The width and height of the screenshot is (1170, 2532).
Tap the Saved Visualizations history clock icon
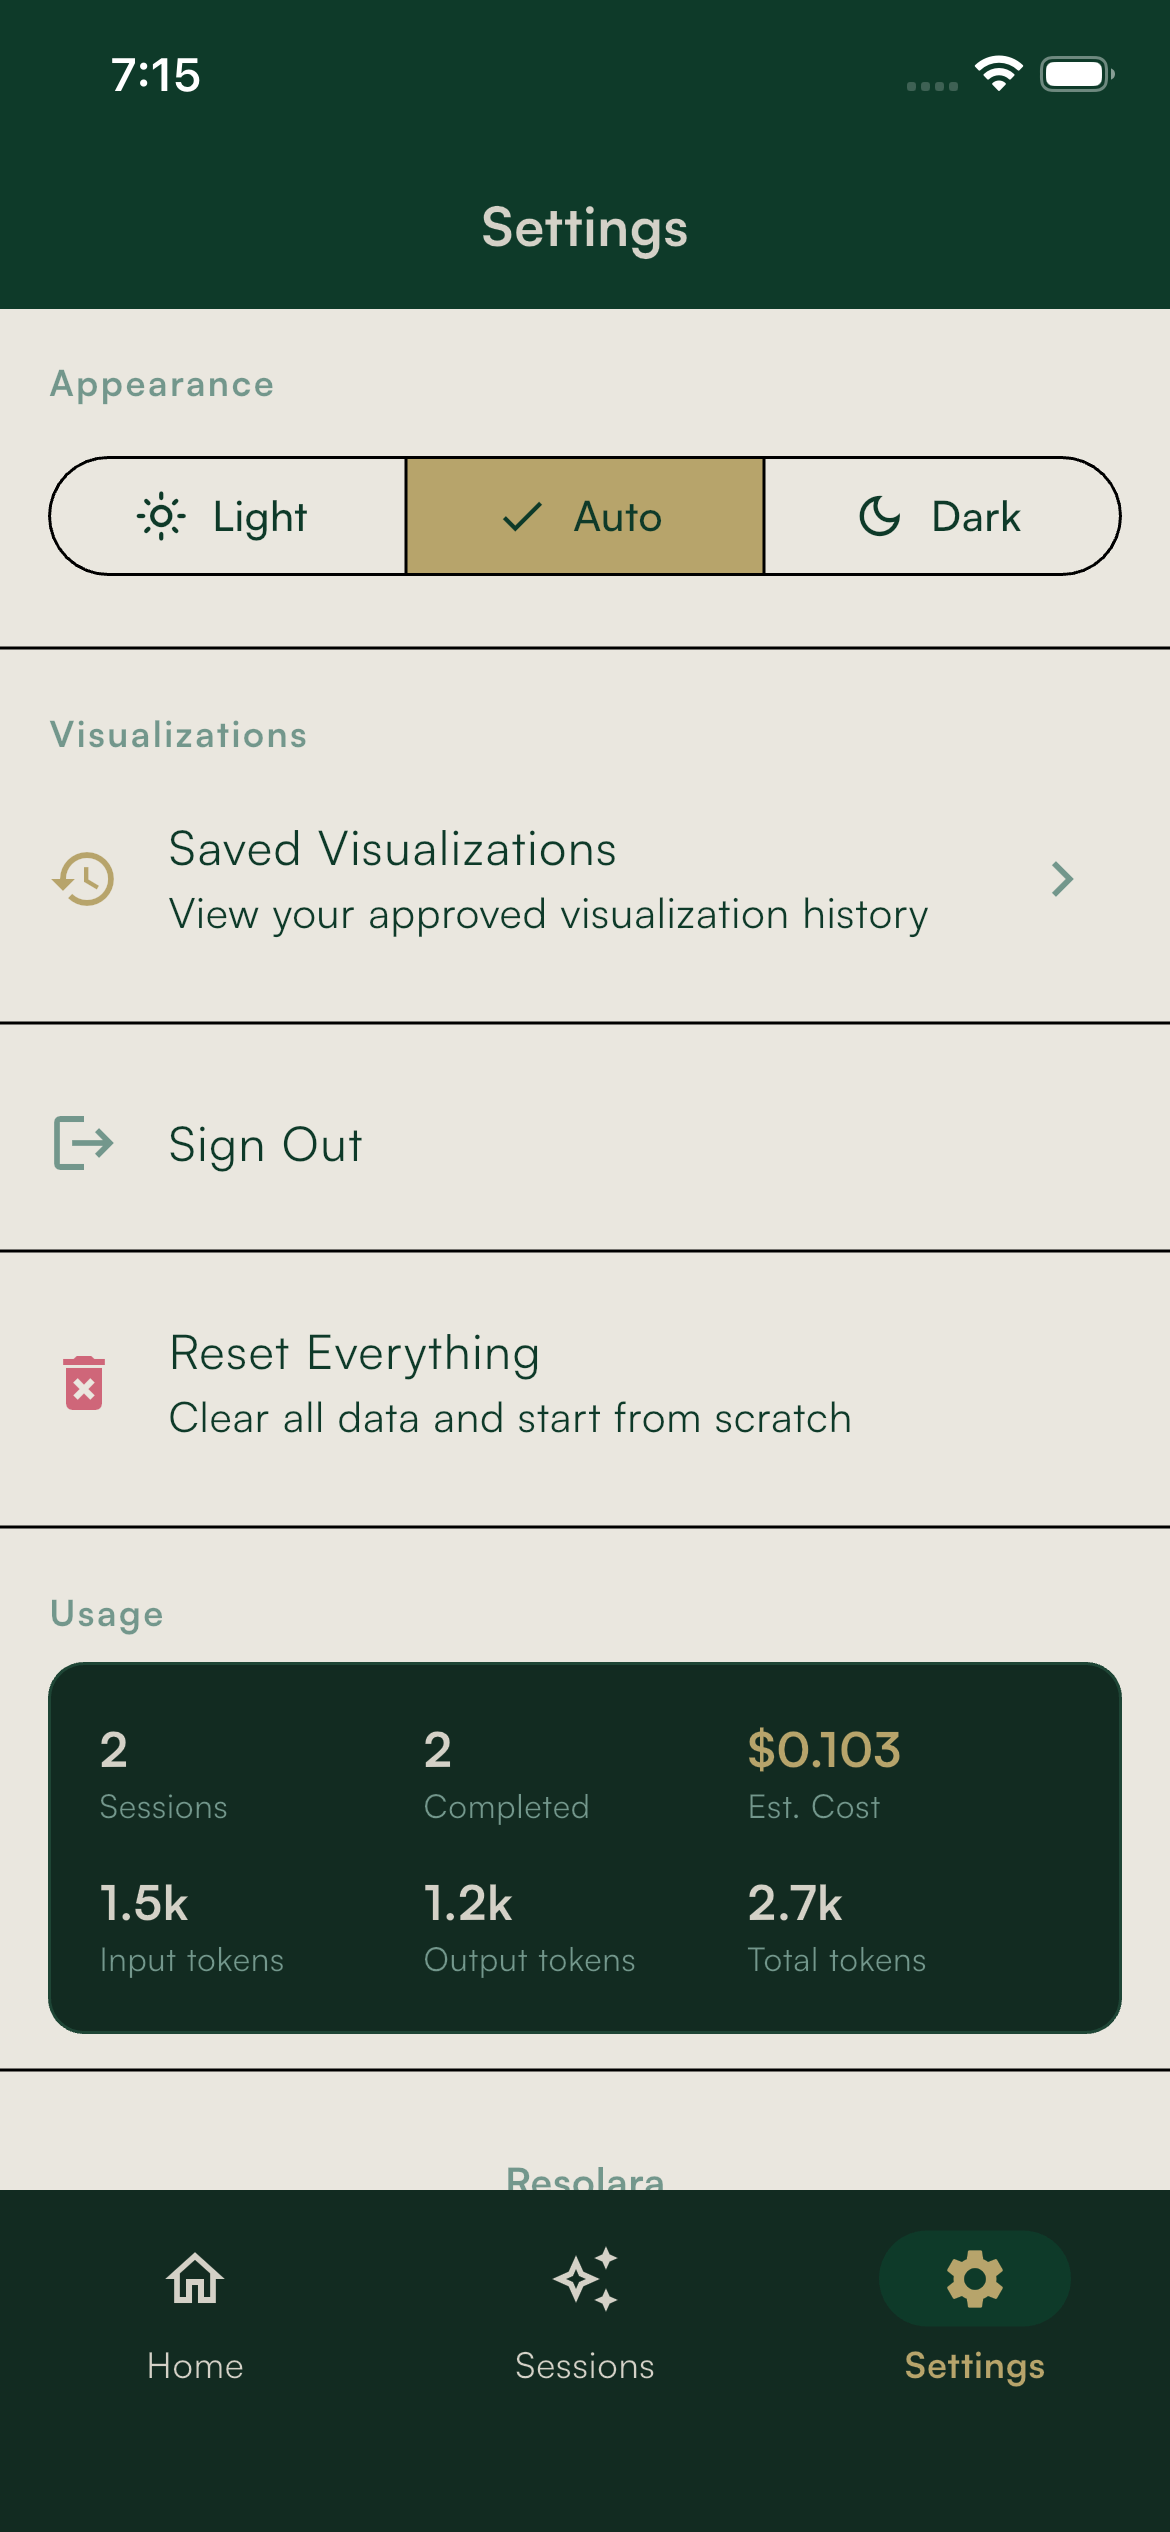[x=84, y=879]
